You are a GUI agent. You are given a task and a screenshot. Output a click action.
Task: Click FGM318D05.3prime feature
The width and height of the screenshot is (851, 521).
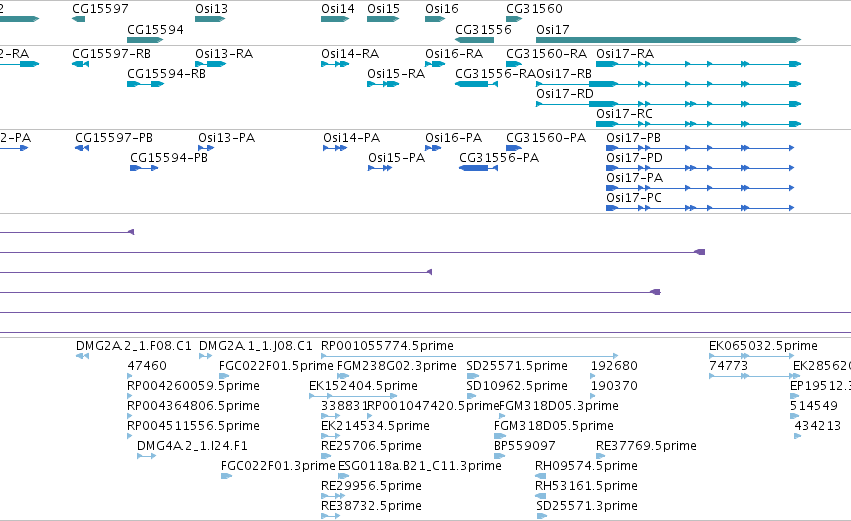[558, 406]
